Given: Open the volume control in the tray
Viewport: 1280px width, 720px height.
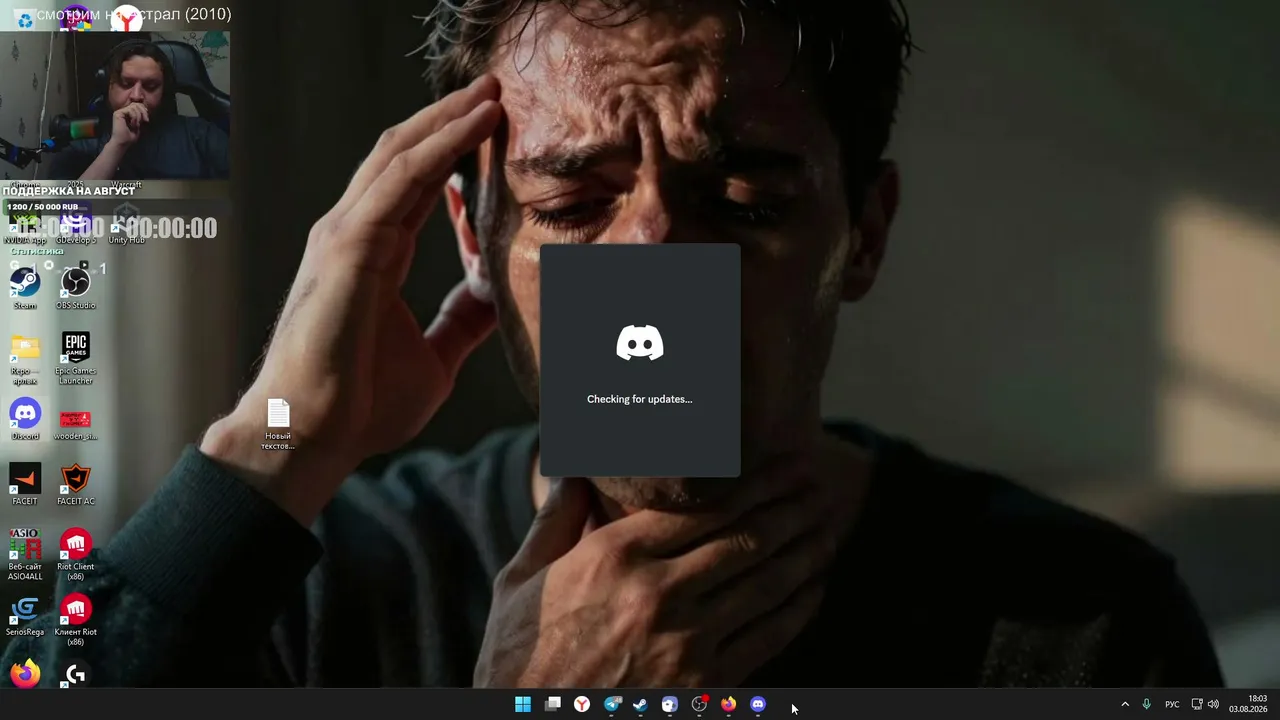Looking at the screenshot, I should (x=1213, y=705).
